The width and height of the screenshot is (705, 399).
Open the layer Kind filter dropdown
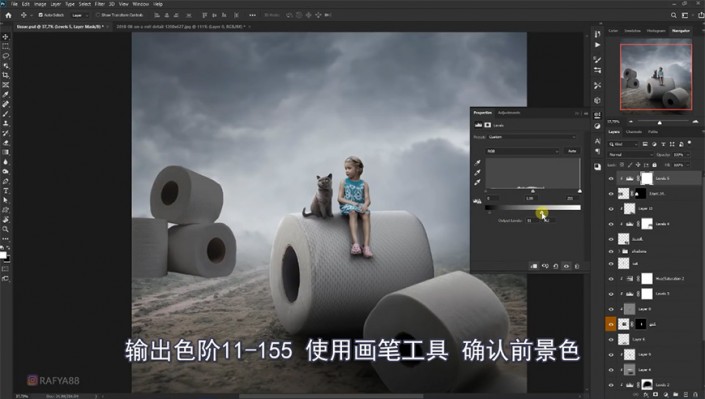point(623,144)
